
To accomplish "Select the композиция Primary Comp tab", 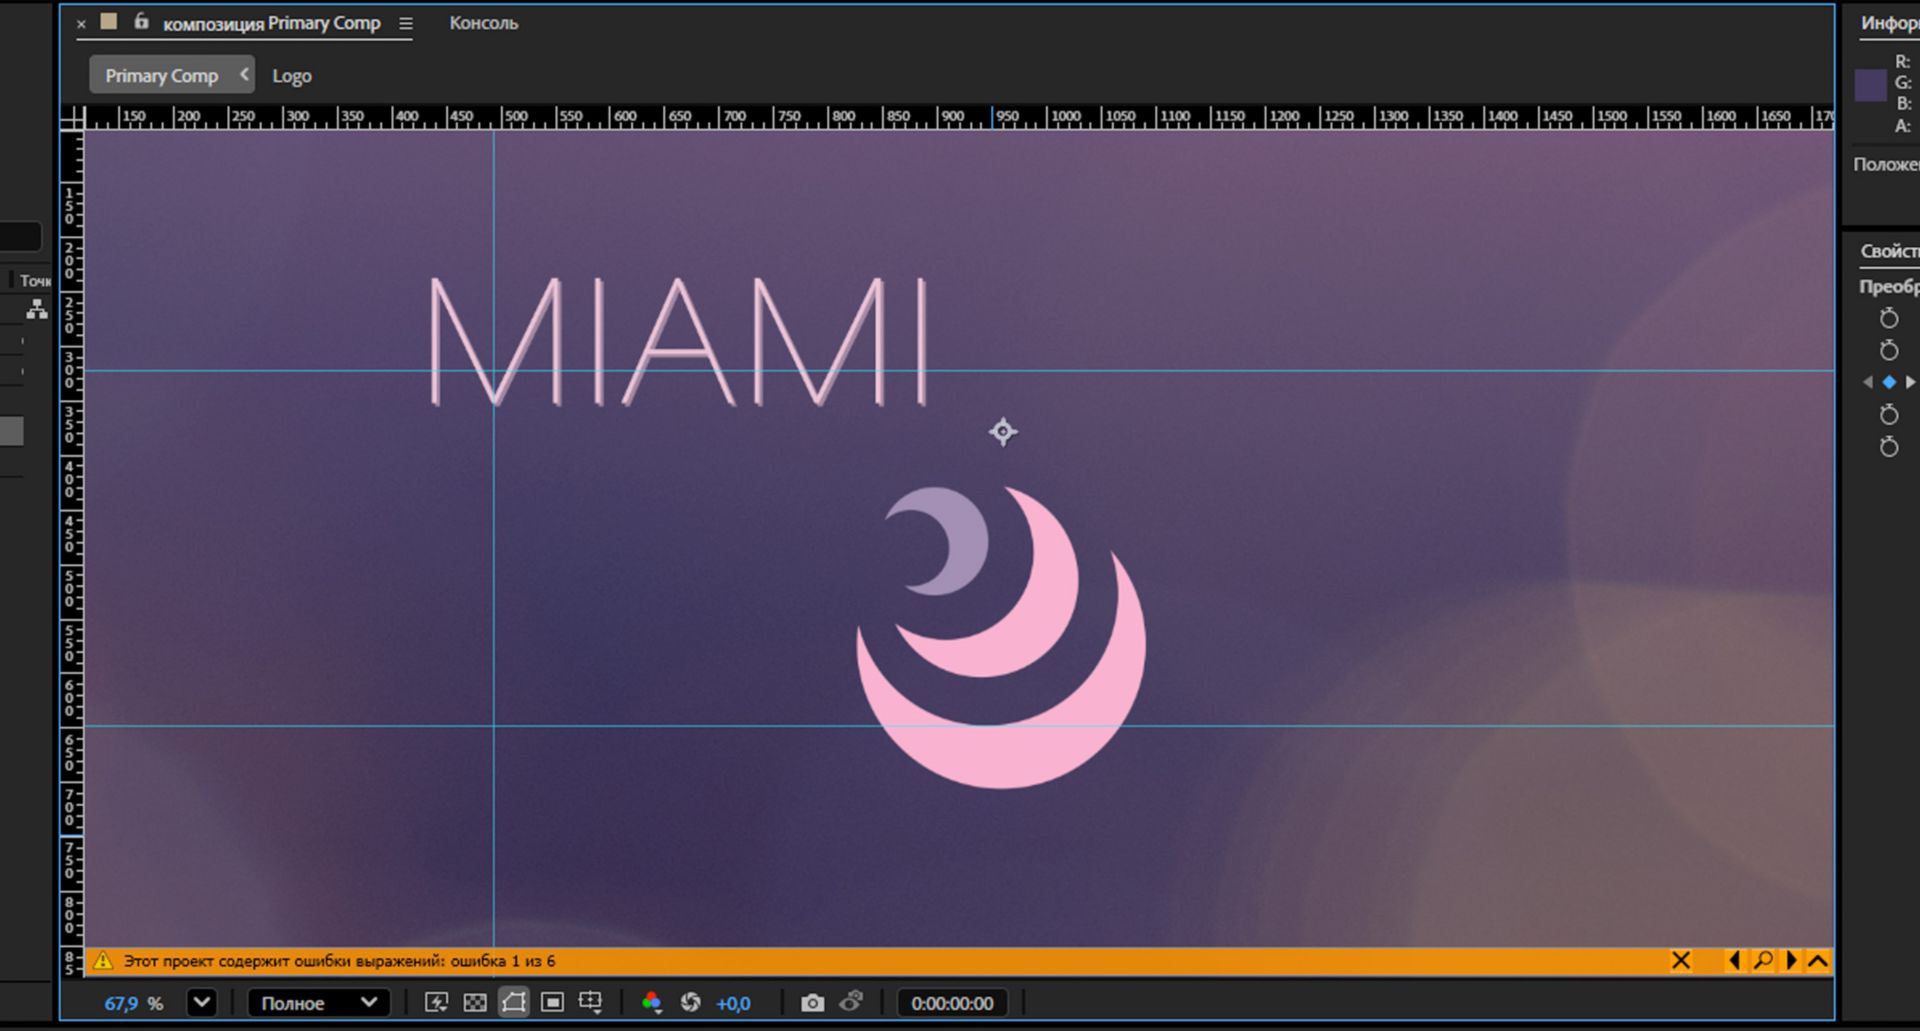I will pyautogui.click(x=271, y=23).
